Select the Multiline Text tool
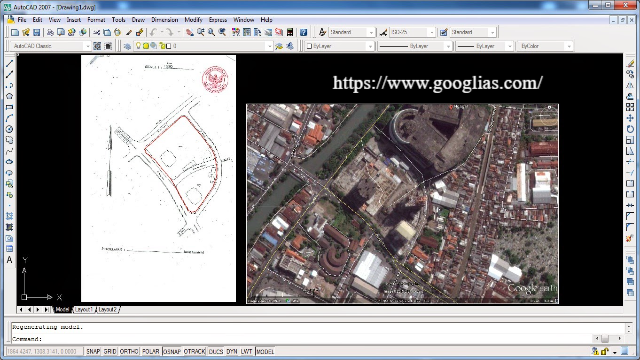Image resolution: width=640 pixels, height=360 pixels. tap(9, 260)
